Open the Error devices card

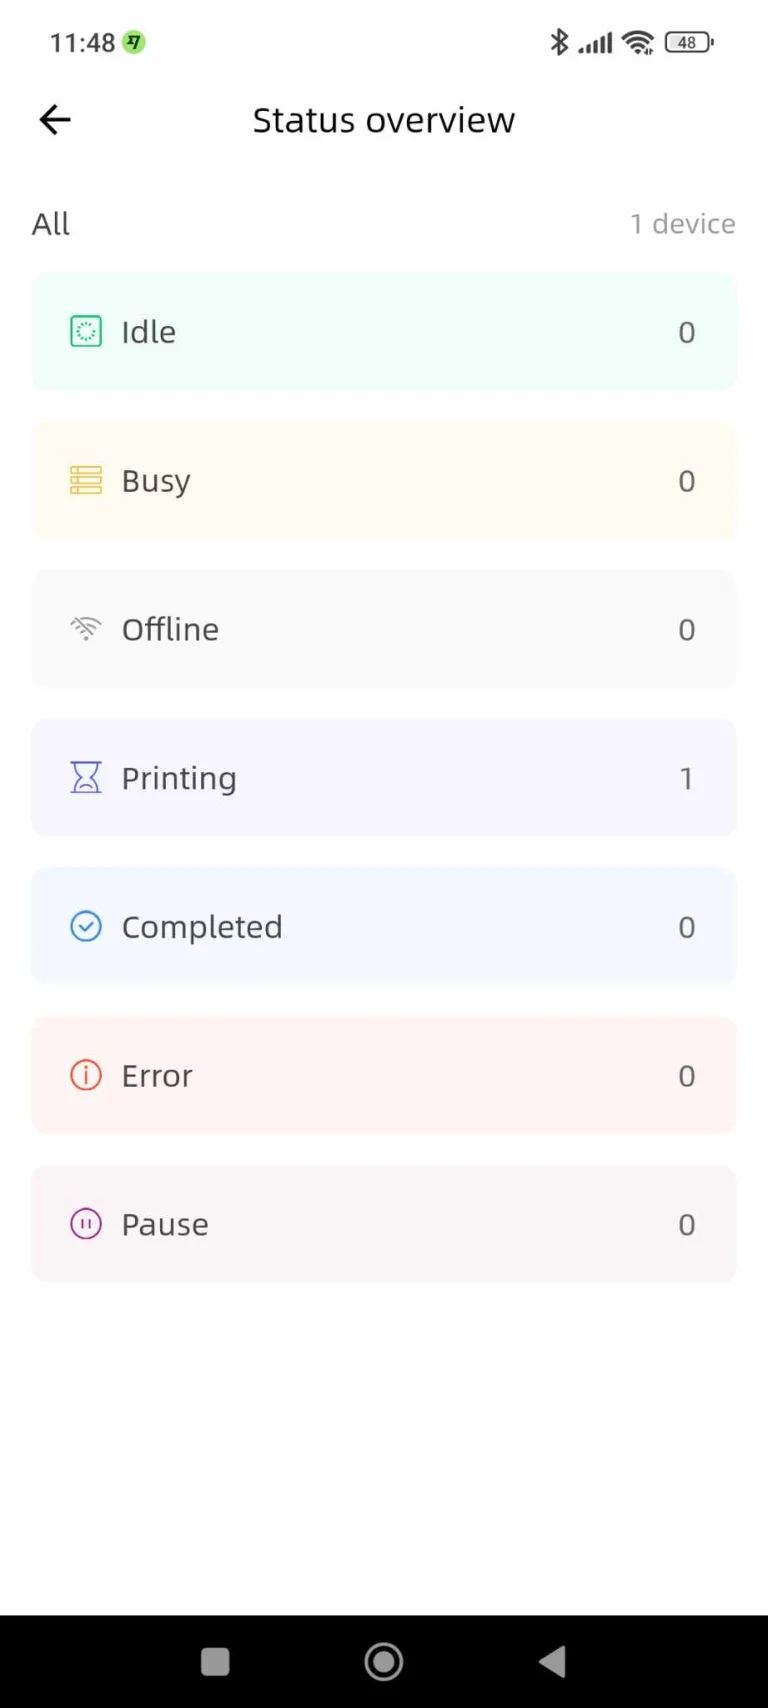(384, 1075)
